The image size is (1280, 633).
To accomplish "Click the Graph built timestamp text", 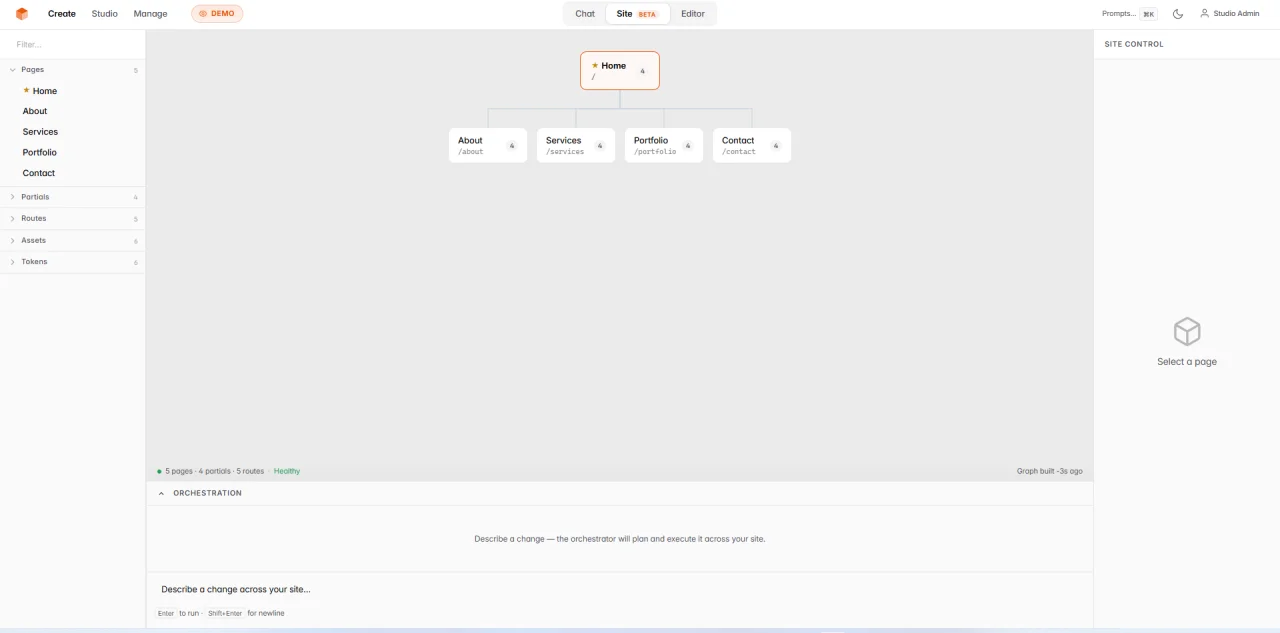I will pyautogui.click(x=1049, y=471).
